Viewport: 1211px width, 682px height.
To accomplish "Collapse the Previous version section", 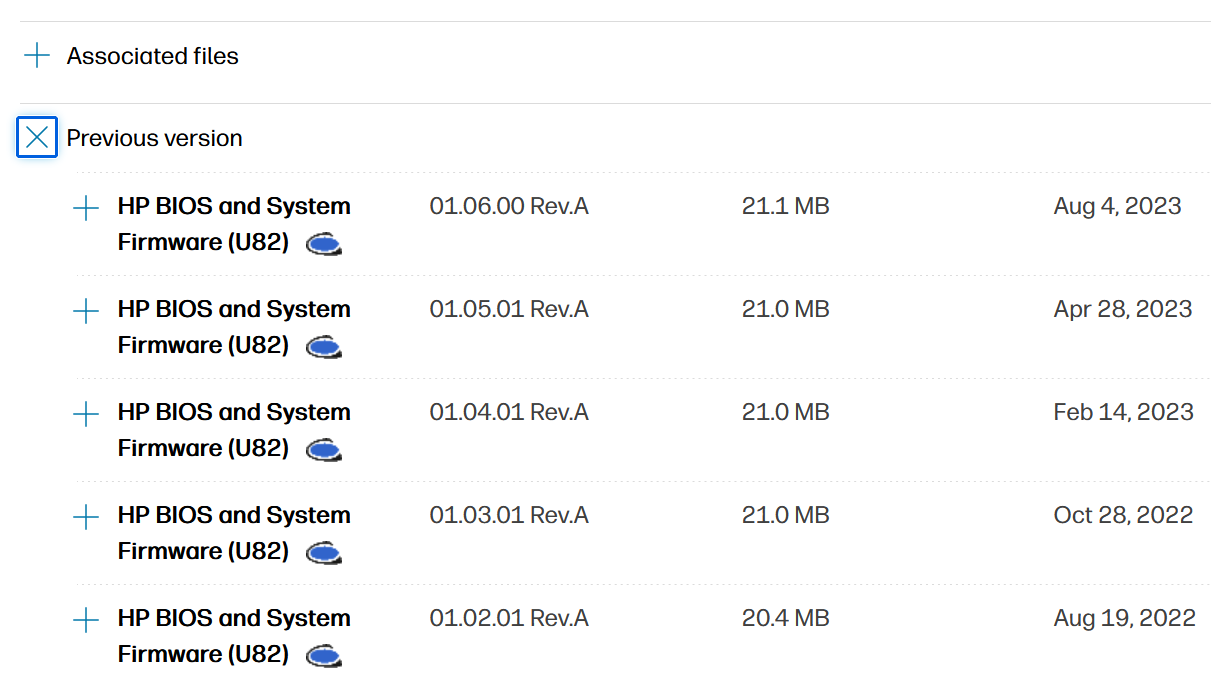I will point(37,137).
